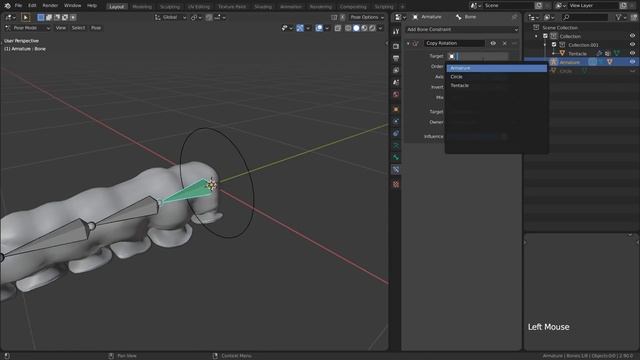Hide the Tentacle object in outliner
The image size is (640, 360).
click(x=632, y=53)
